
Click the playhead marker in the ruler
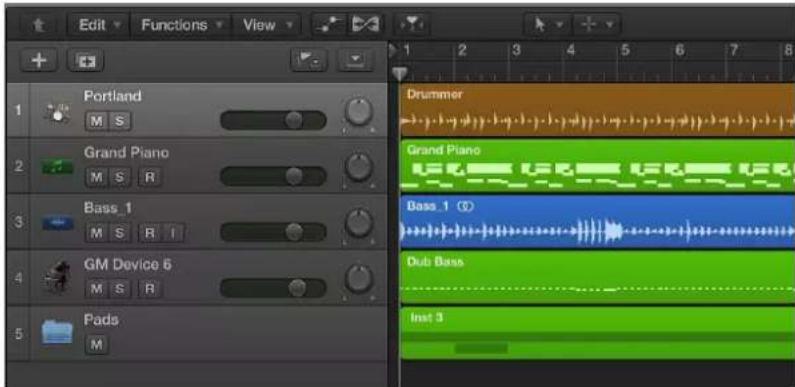tap(400, 74)
